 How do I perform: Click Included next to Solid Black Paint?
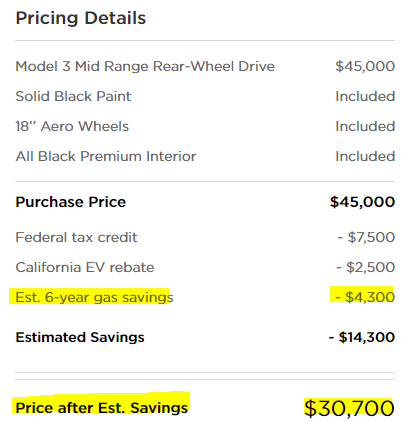(365, 96)
